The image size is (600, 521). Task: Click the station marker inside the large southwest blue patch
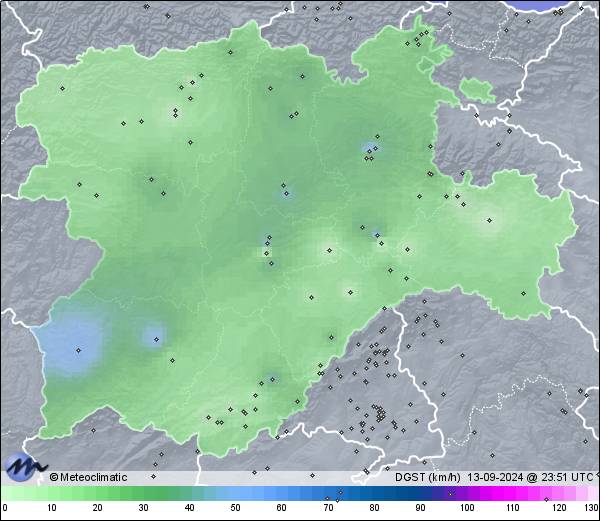click(79, 349)
